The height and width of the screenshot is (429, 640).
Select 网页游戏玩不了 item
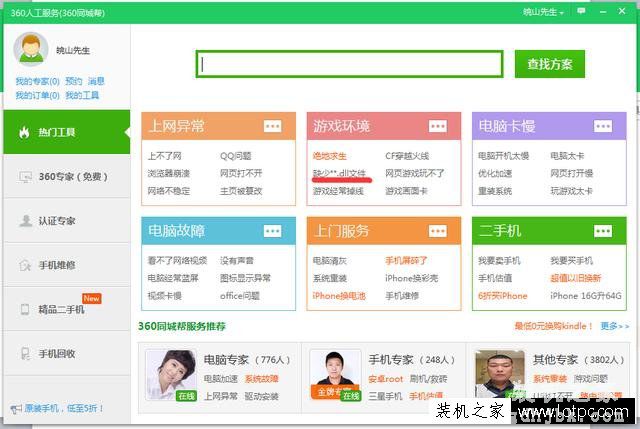[415, 173]
